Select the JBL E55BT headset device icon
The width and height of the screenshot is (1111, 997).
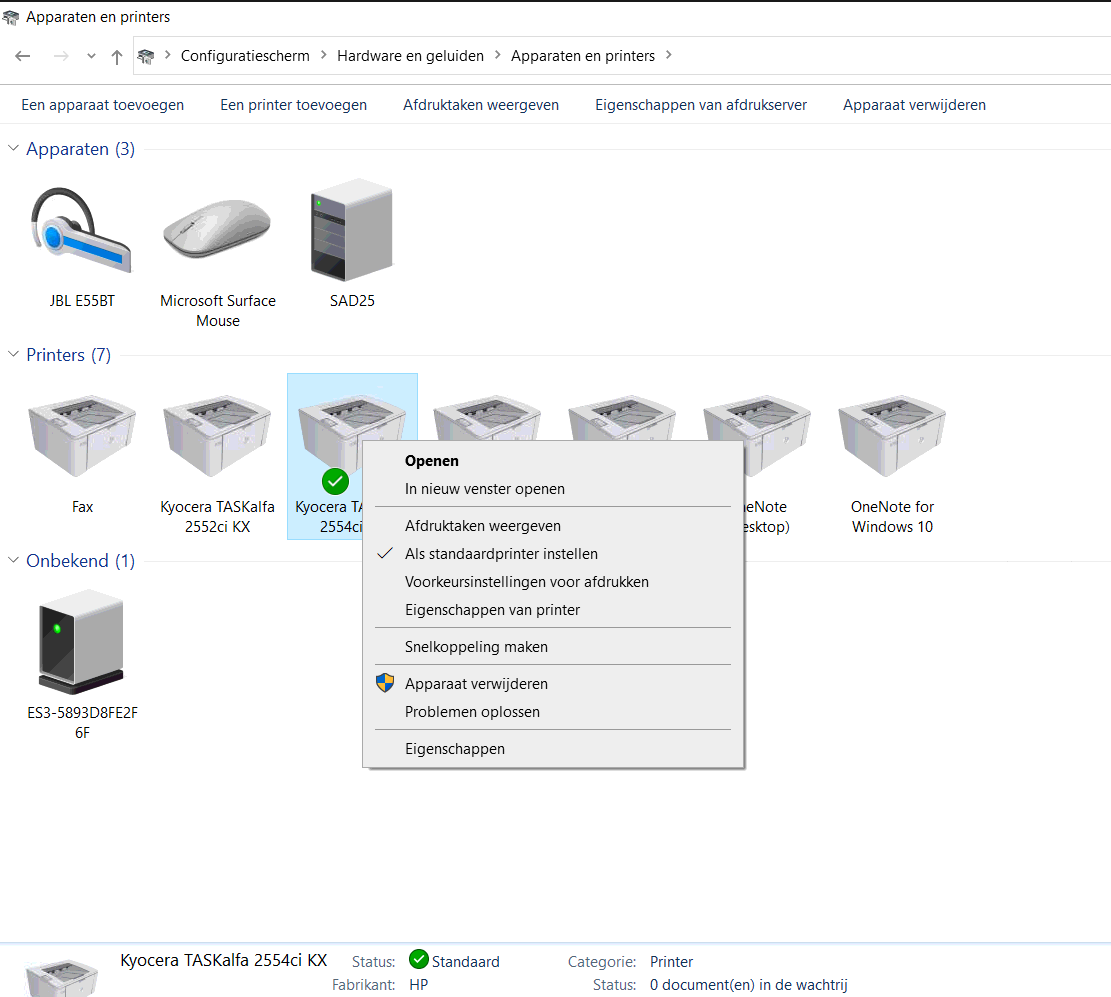pyautogui.click(x=81, y=230)
